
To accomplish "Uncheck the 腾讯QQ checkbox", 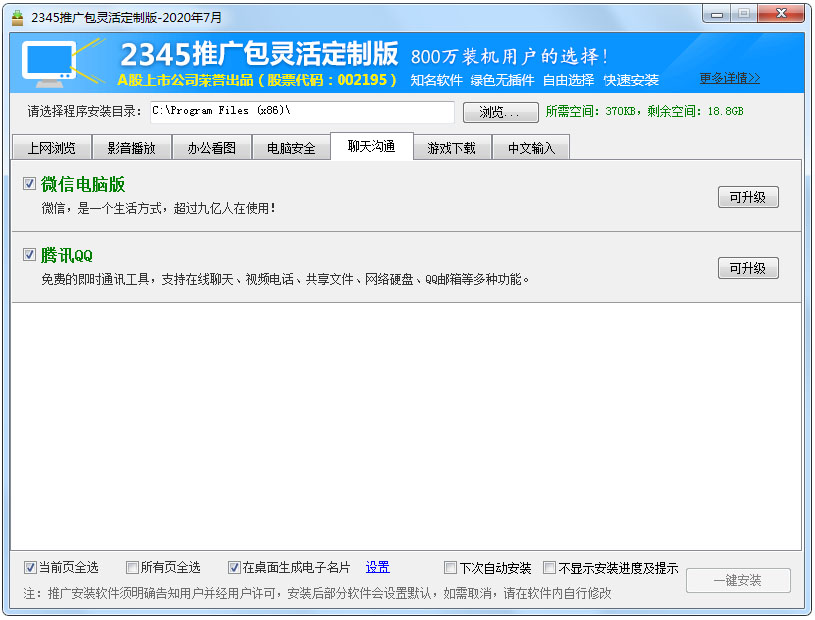I will point(30,254).
